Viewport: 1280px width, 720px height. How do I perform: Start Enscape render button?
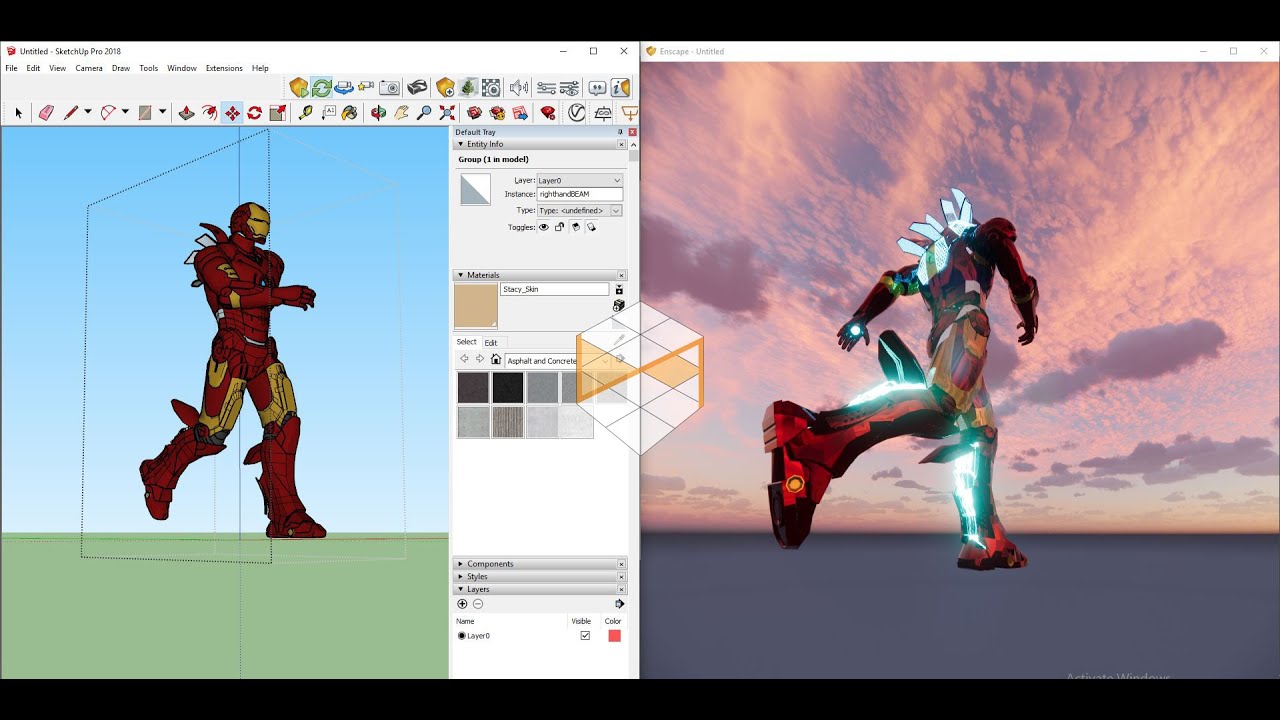pyautogui.click(x=298, y=88)
